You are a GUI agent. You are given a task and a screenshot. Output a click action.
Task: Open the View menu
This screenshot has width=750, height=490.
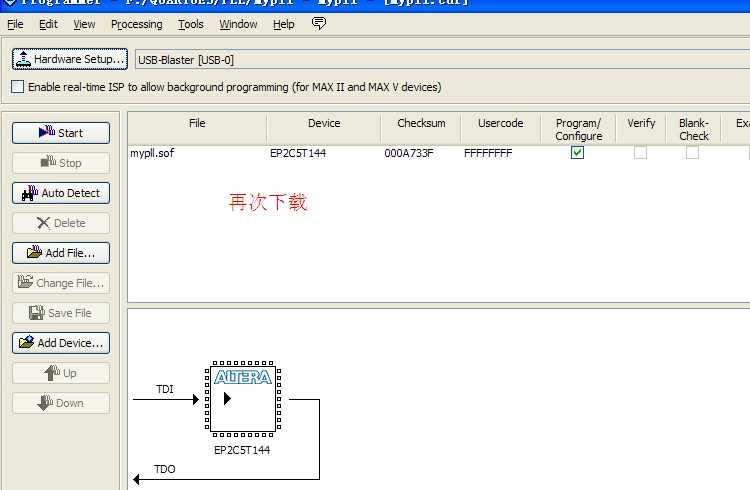[84, 24]
